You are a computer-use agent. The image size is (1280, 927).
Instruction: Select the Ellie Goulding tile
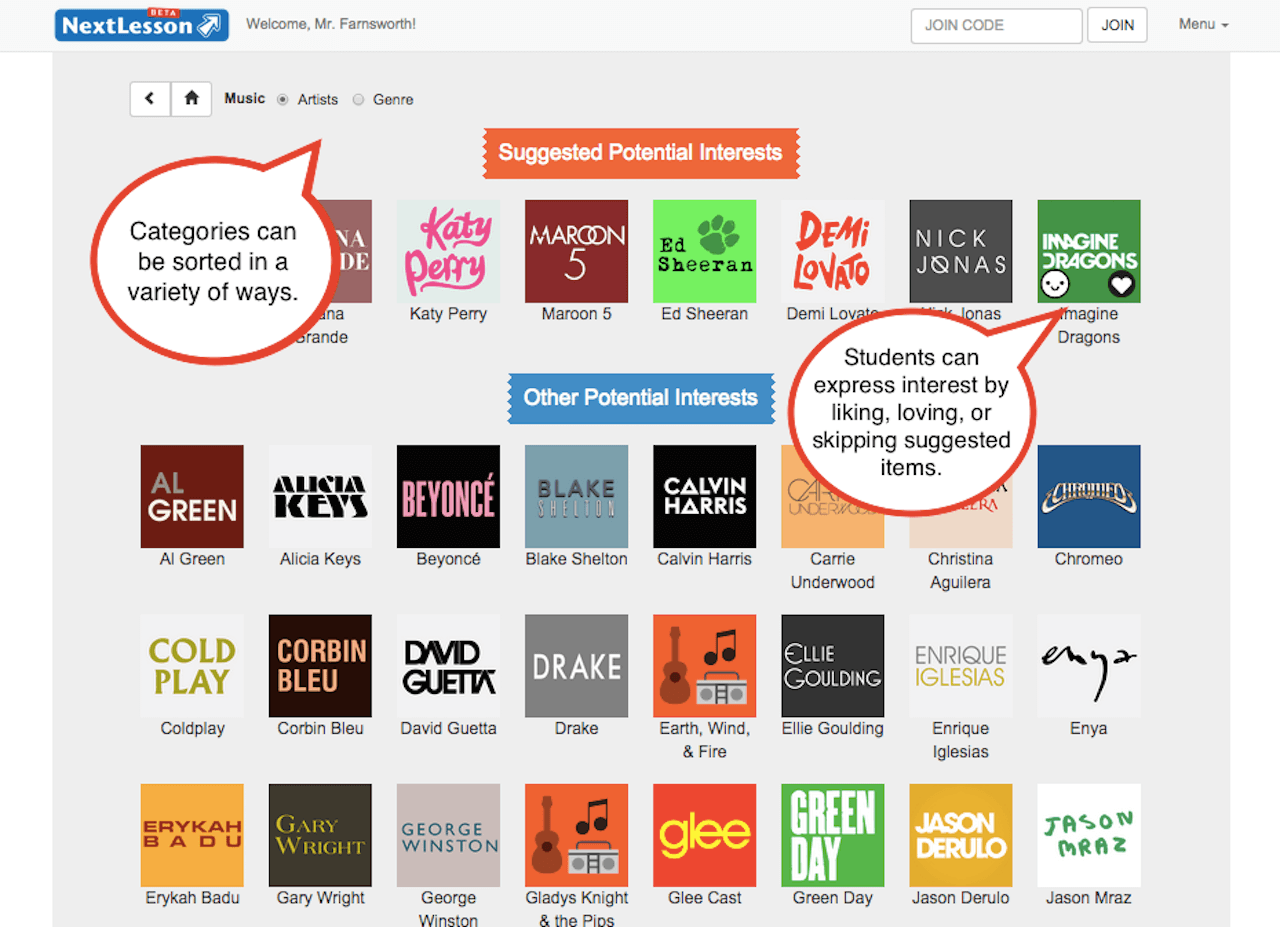point(832,666)
